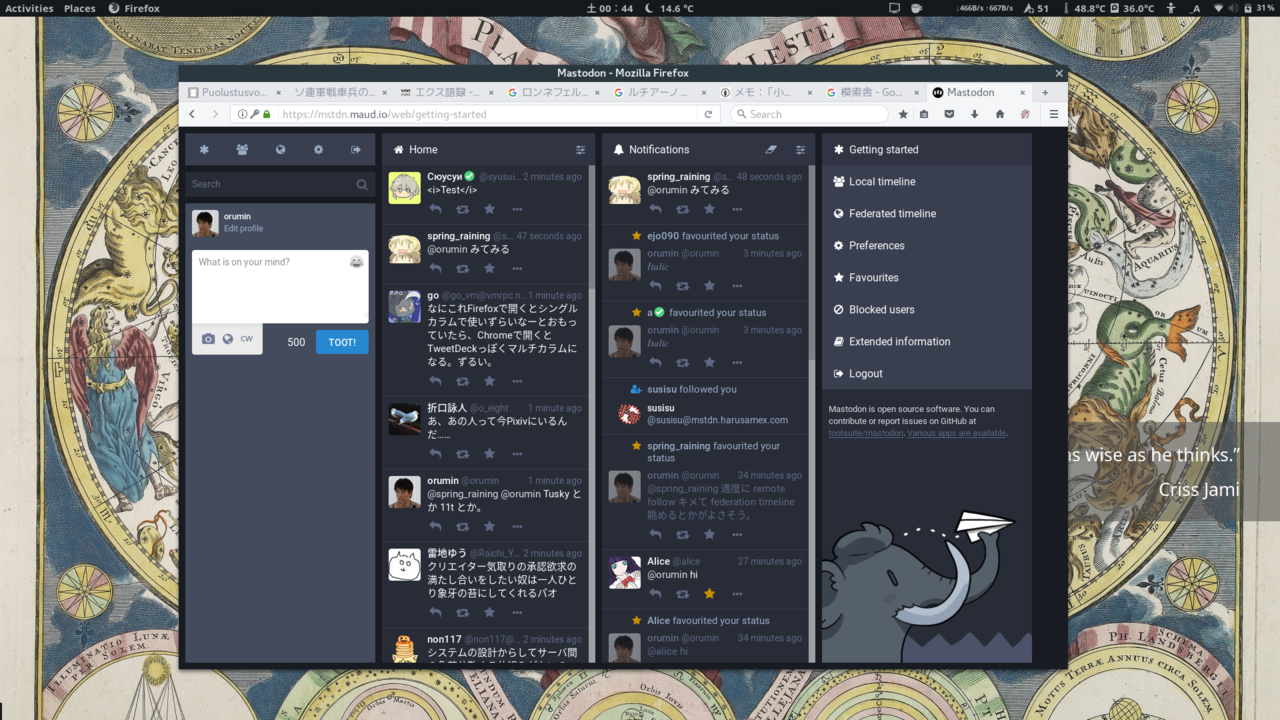Screen dimensions: 1280x720
Task: Switch to the ロンネフェル browser tab
Action: 552,92
